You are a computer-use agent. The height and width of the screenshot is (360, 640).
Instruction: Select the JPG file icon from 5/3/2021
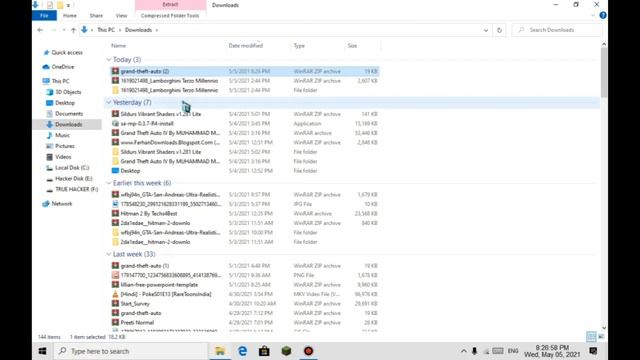(116, 204)
